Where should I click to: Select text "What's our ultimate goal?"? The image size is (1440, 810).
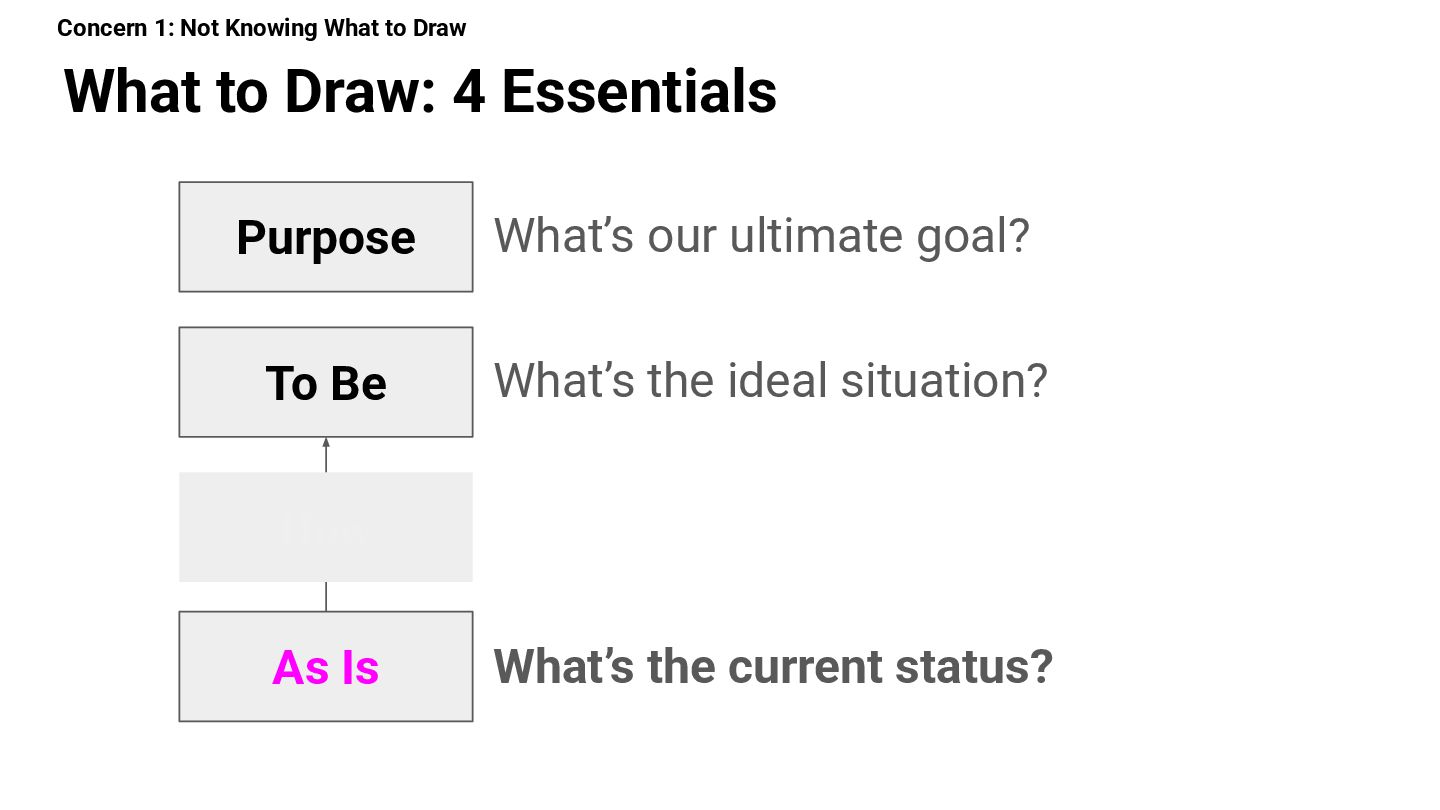[761, 236]
